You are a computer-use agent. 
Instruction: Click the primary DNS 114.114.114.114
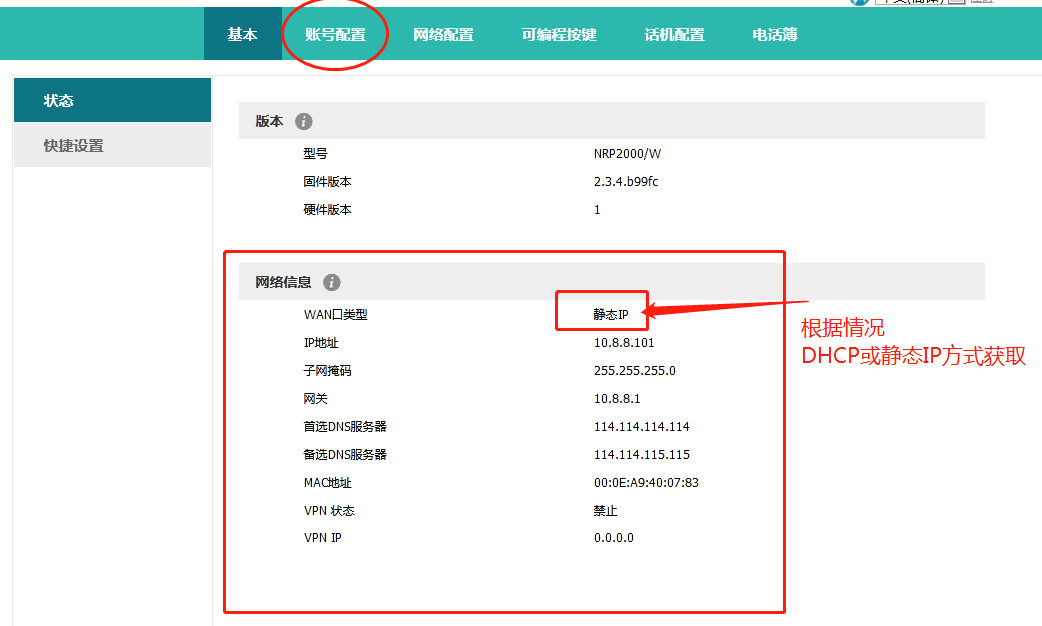pyautogui.click(x=641, y=426)
